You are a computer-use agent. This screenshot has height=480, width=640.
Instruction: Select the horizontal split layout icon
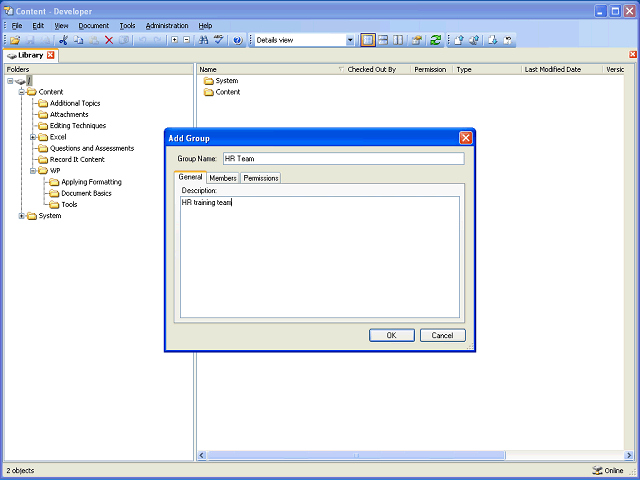point(383,40)
